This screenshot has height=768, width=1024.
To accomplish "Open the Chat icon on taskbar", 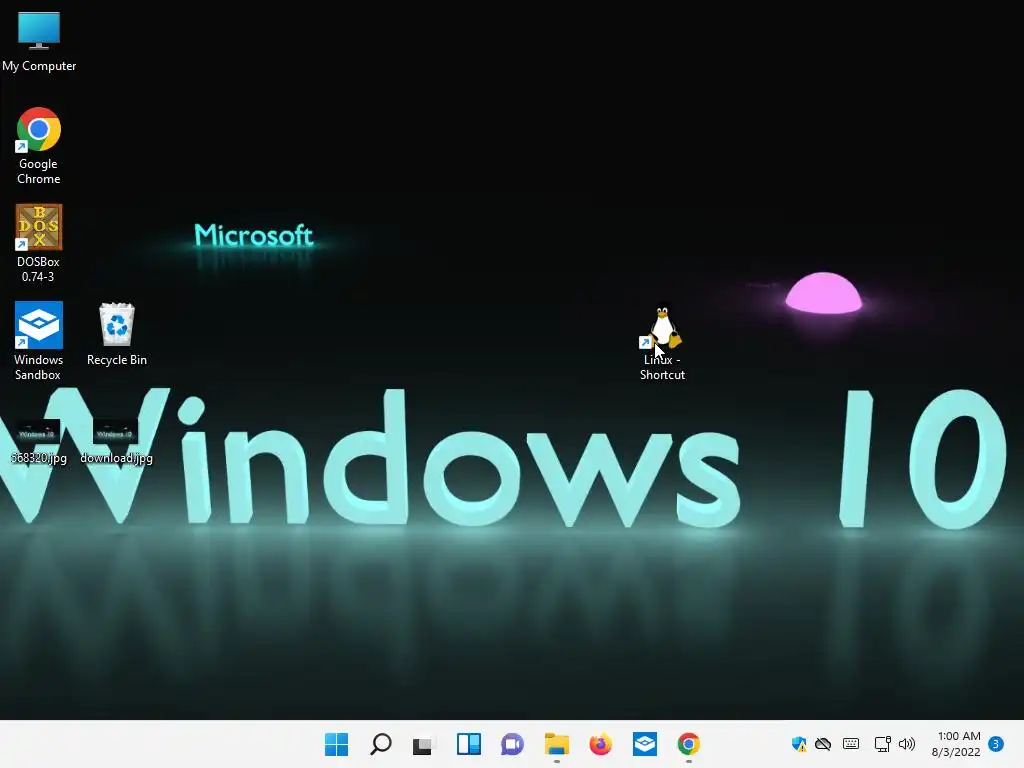I will point(513,744).
